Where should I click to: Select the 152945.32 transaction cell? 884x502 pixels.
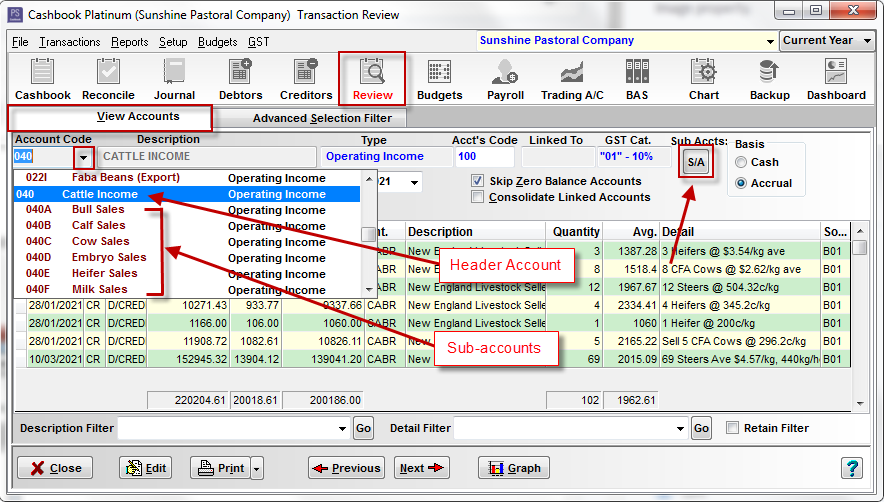188,359
